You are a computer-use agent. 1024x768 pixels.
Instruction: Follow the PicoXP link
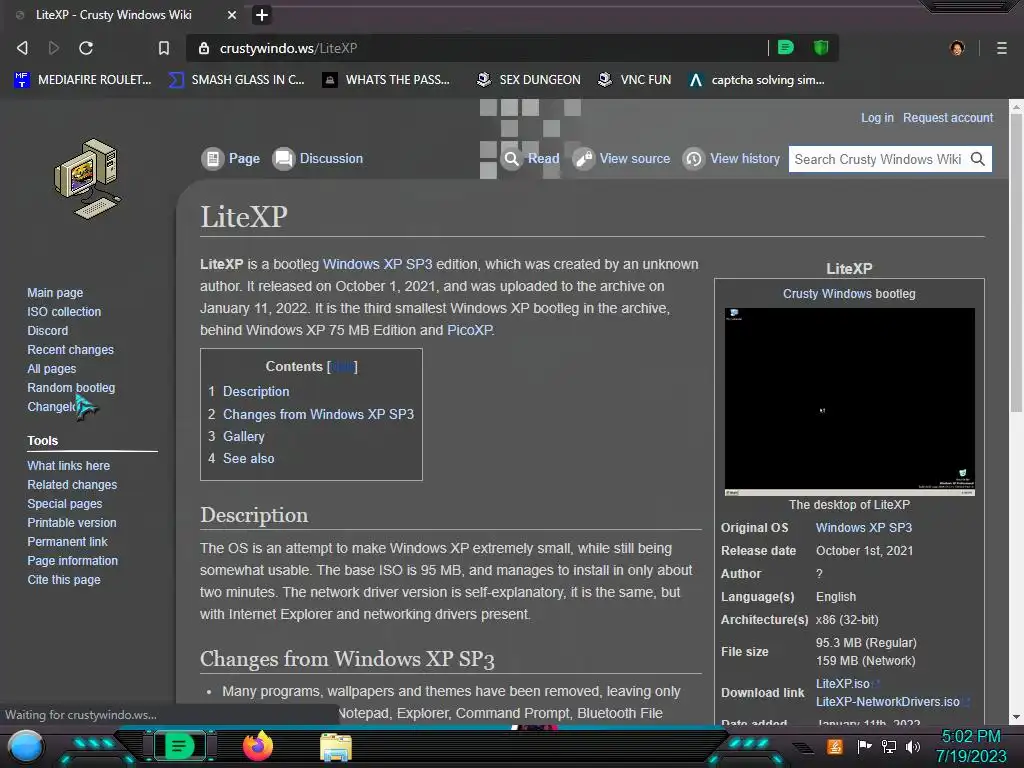pos(470,330)
